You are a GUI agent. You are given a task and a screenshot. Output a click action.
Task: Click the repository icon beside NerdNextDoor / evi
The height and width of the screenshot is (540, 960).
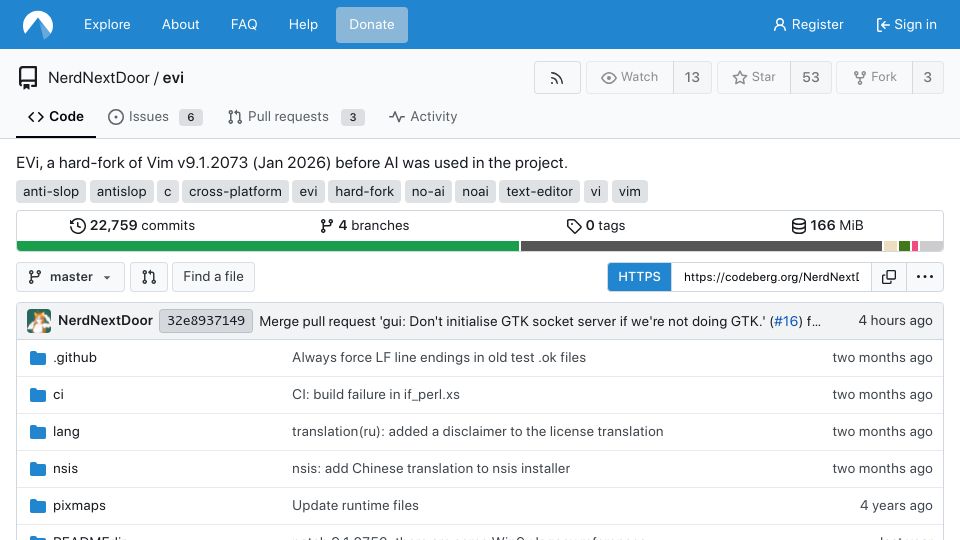(28, 78)
